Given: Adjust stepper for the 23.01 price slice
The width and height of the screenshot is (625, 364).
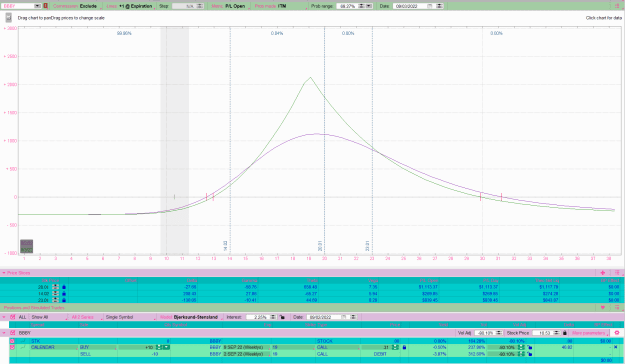Looking at the screenshot, I should [x=56, y=300].
